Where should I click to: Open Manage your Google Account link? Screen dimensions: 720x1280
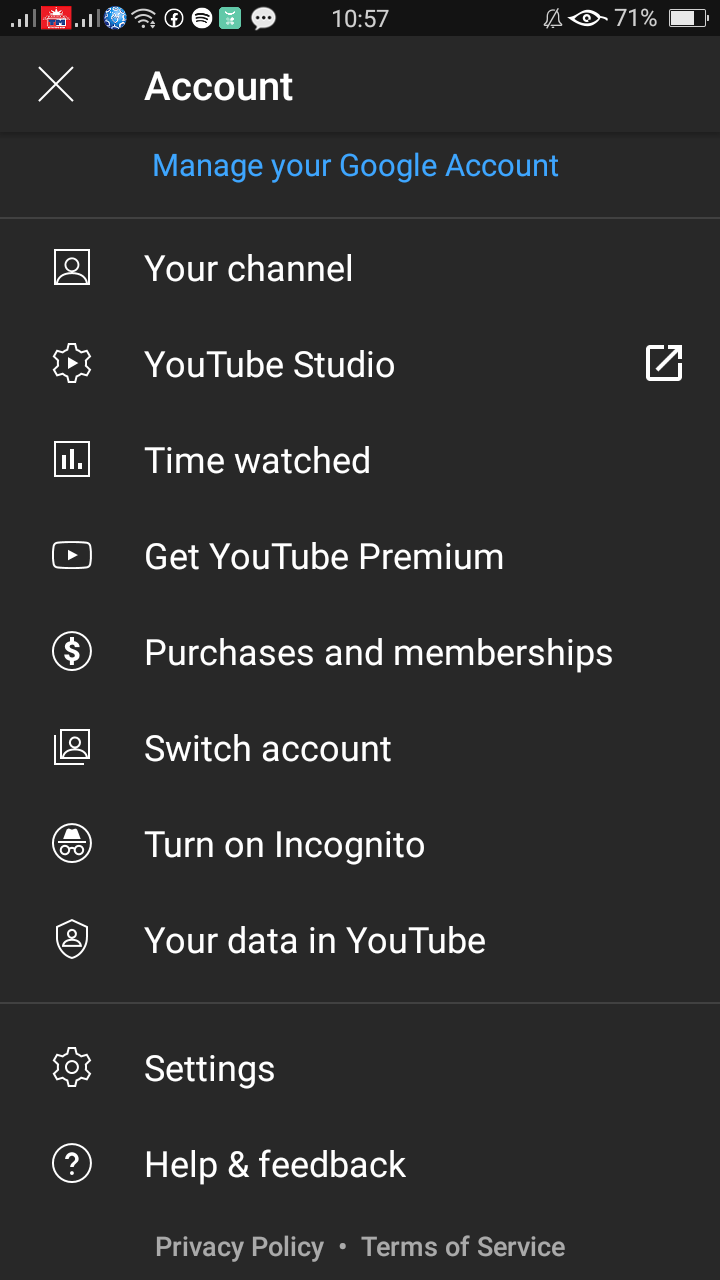pyautogui.click(x=355, y=166)
